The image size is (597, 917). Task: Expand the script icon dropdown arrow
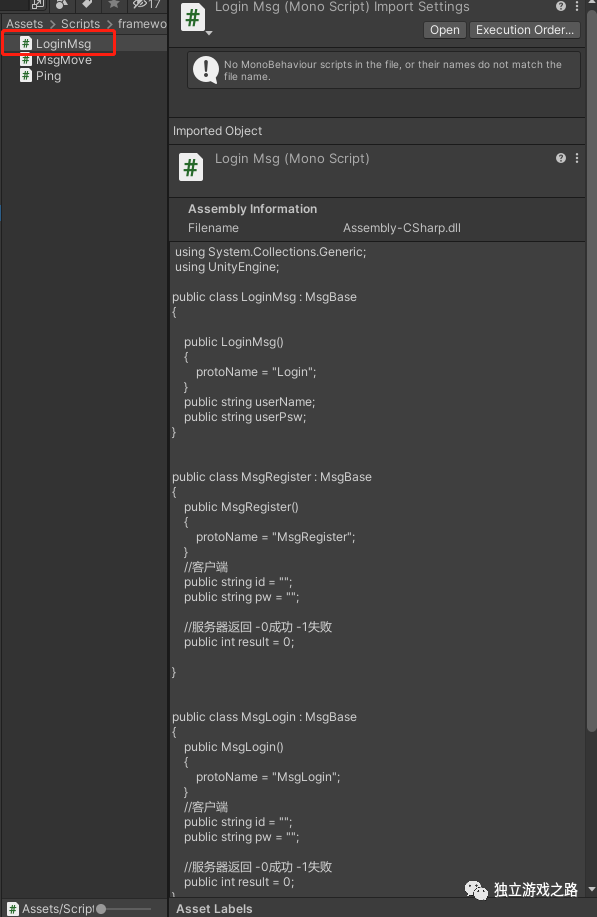click(209, 33)
